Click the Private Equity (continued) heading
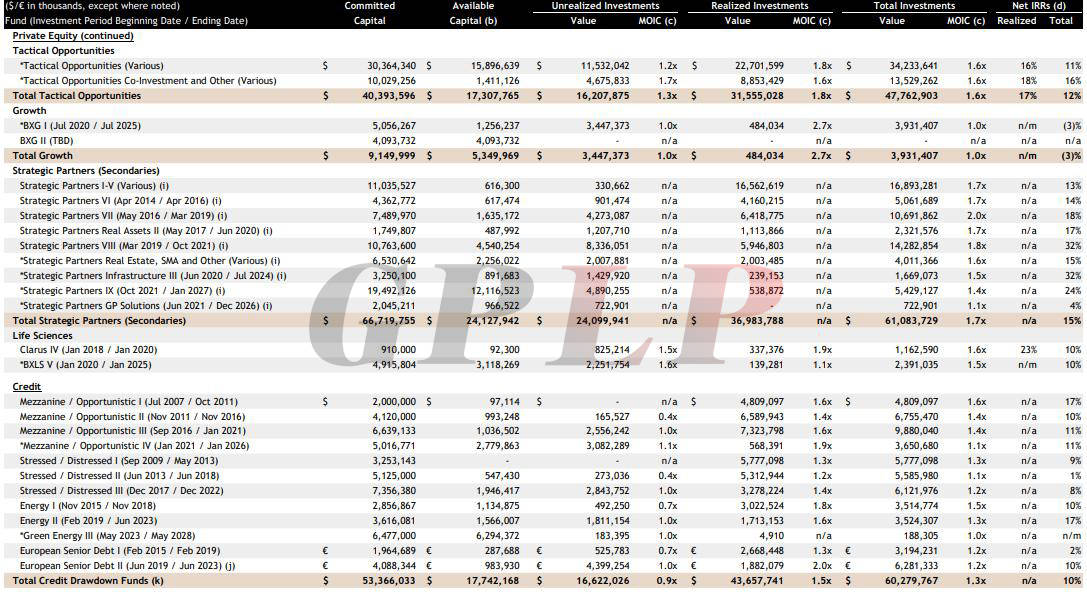This screenshot has height=599, width=1087. 73,36
